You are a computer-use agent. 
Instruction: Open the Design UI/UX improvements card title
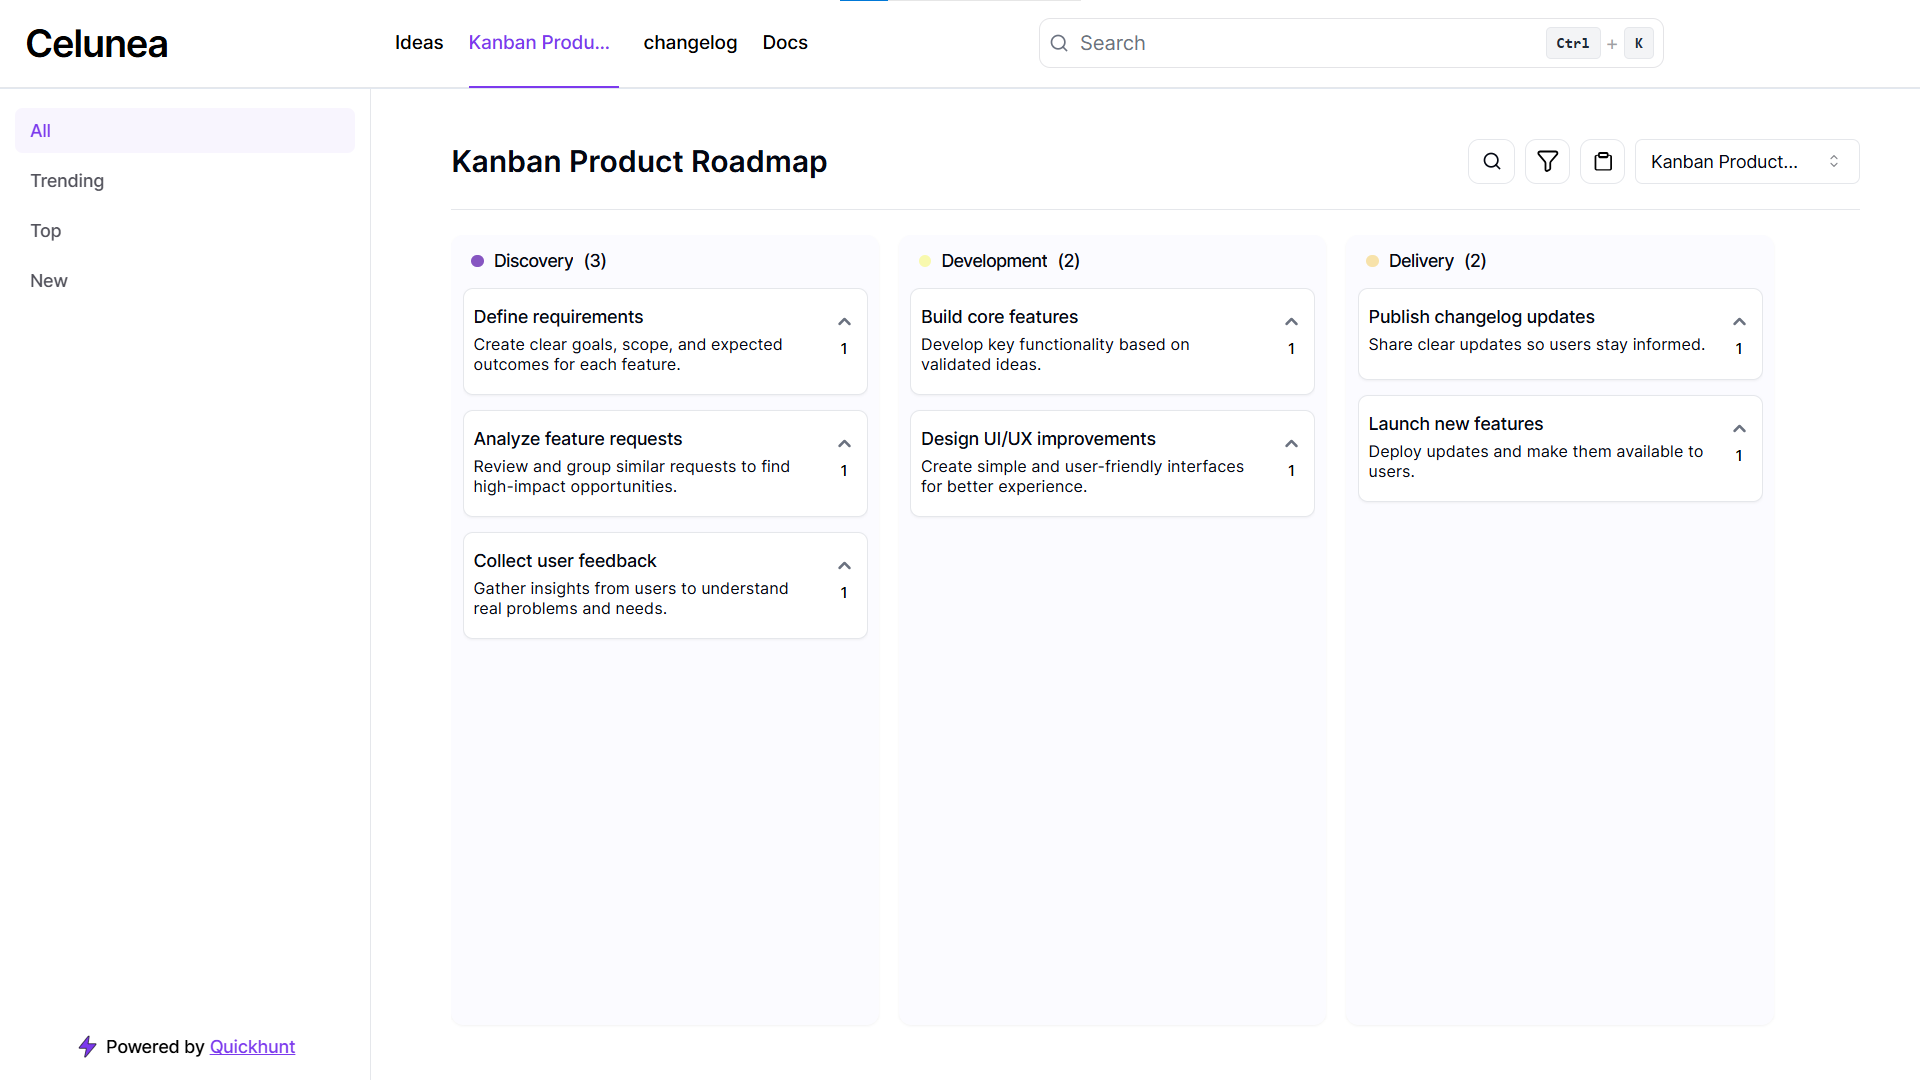point(1038,439)
